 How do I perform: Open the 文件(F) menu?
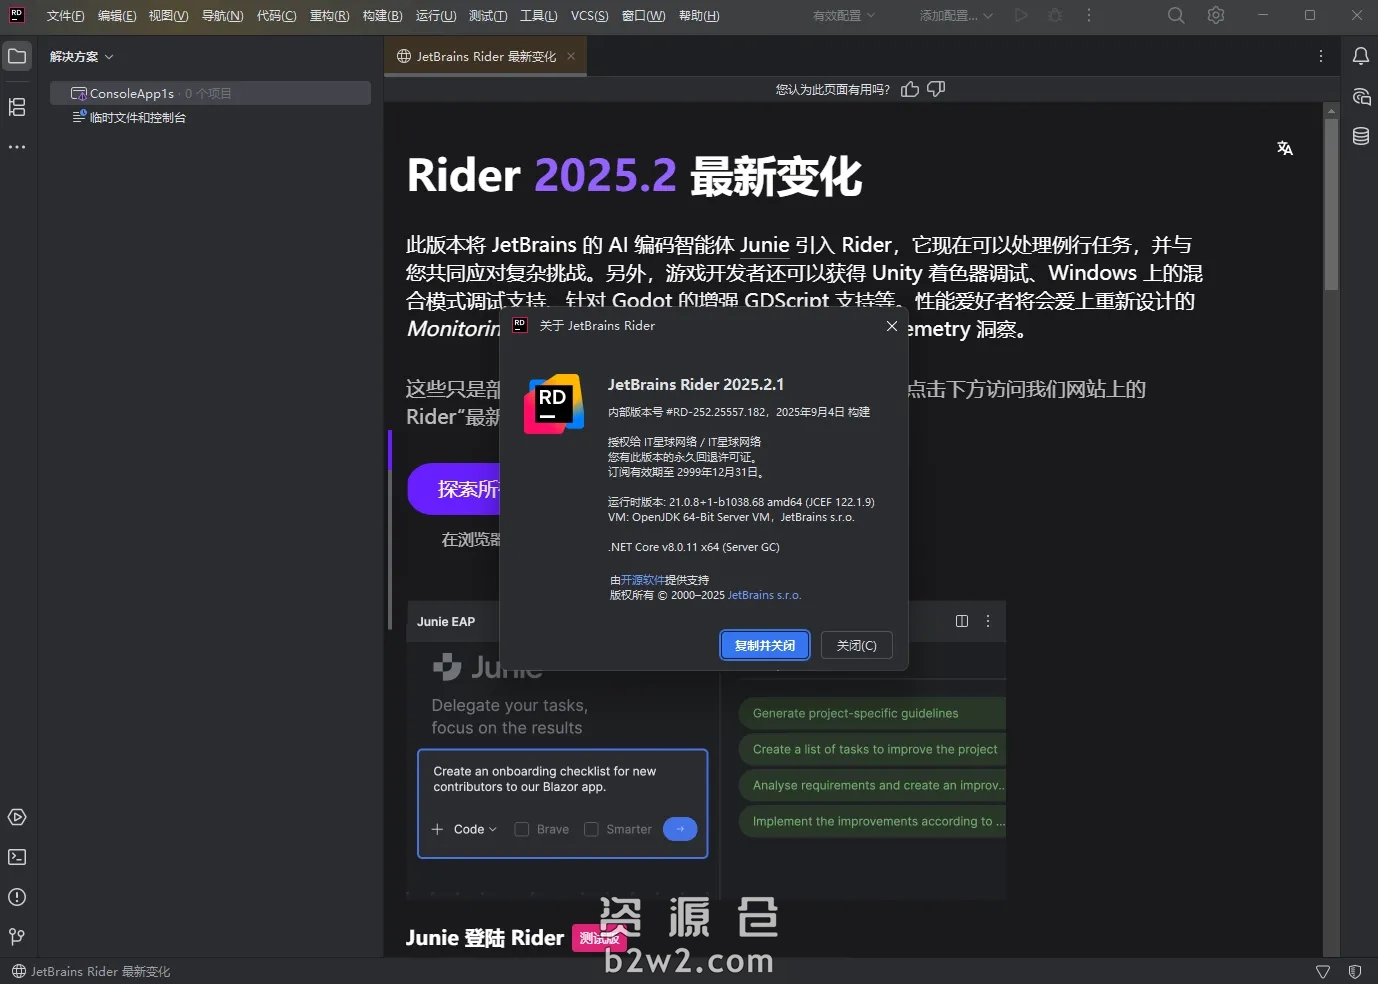pos(65,16)
